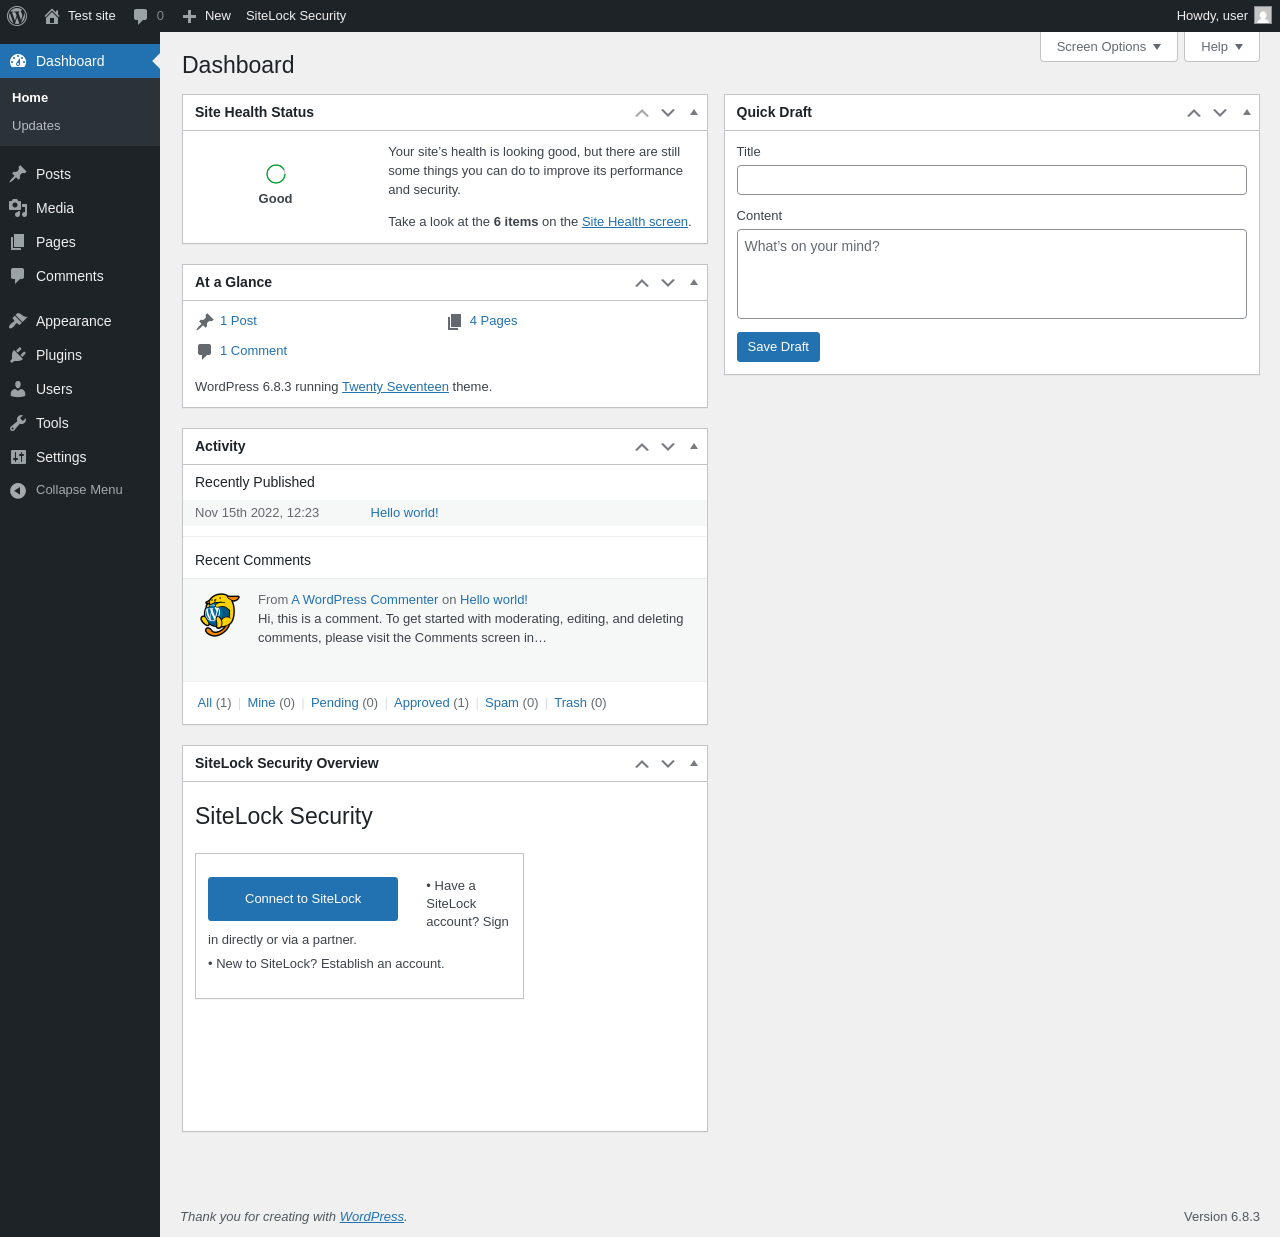Open the 1 Comment link
Screen dimensions: 1280x1237
point(253,351)
